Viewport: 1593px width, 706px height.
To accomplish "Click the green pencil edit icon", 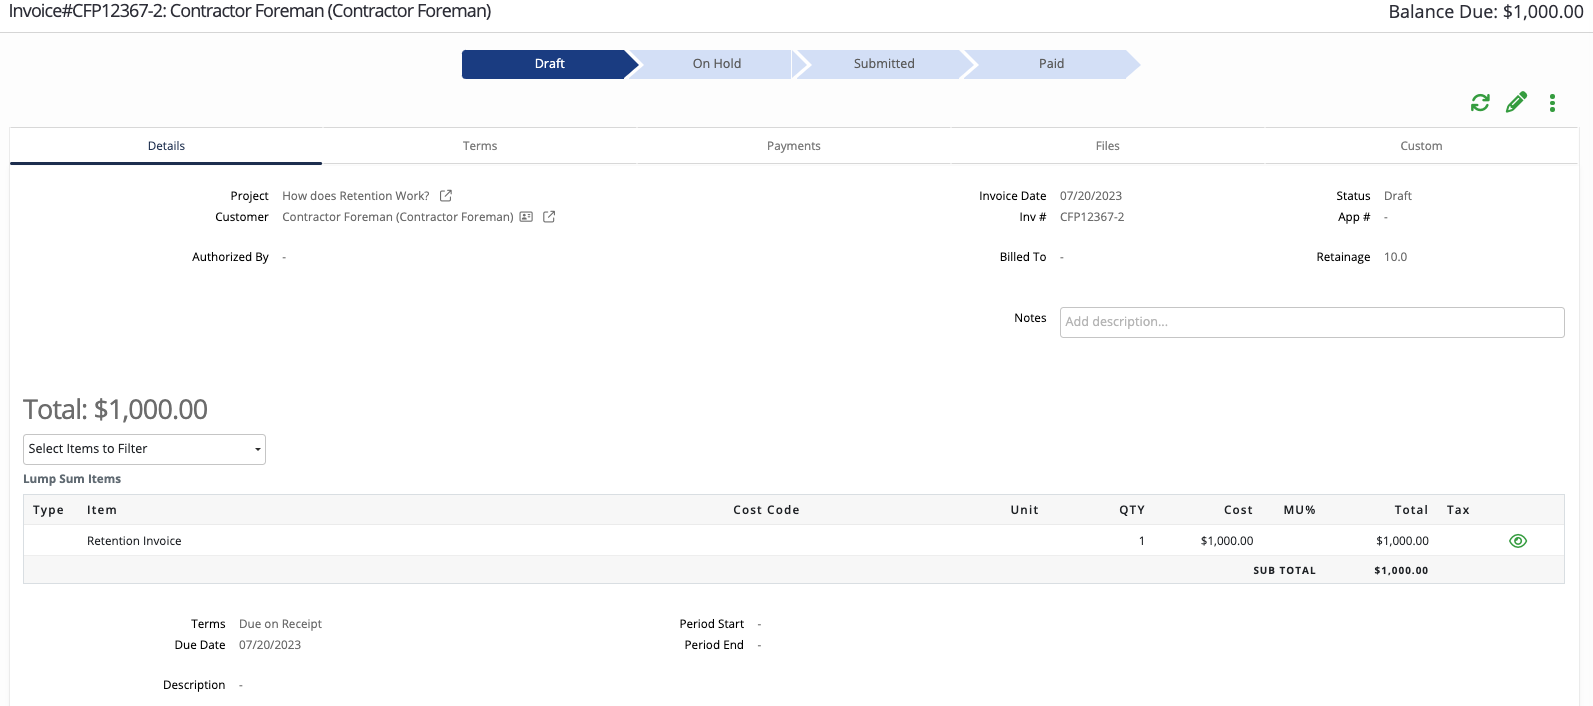I will (1516, 102).
